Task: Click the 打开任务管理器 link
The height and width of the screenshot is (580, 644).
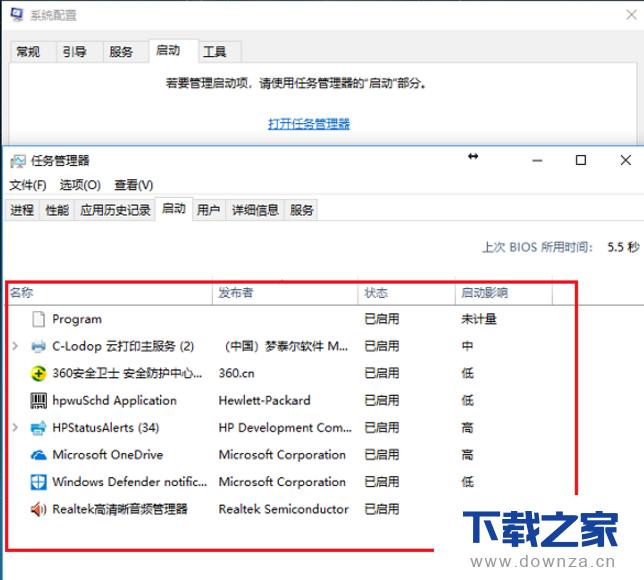Action: coord(309,124)
